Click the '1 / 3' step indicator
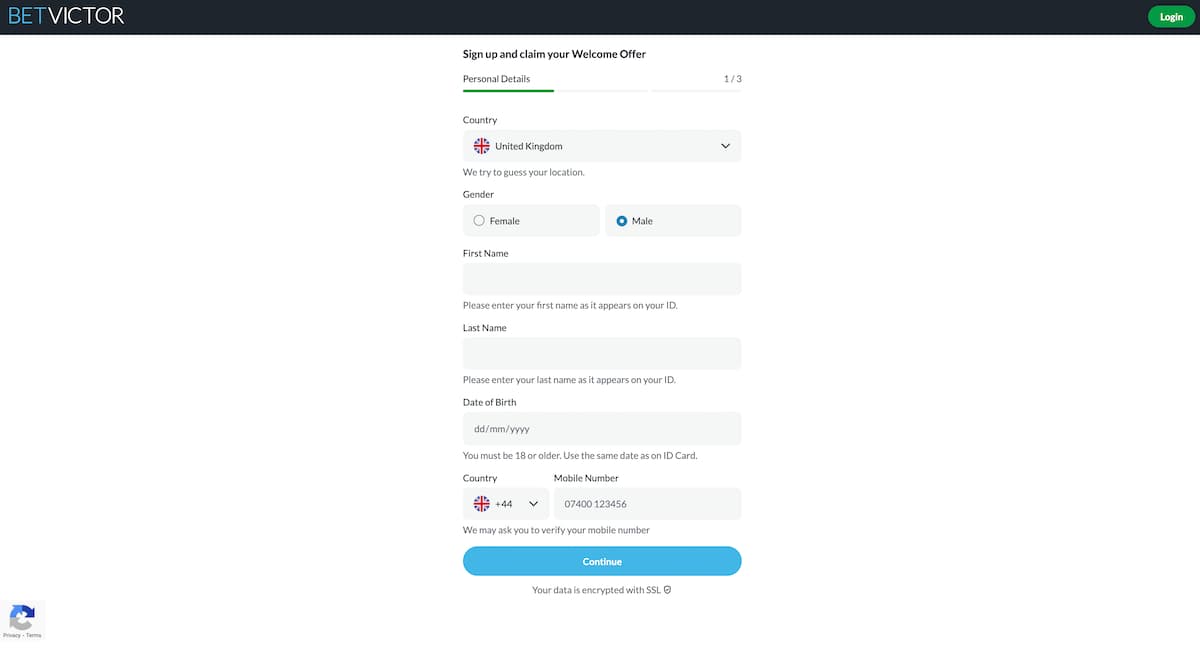The image size is (1200, 651). tap(732, 79)
